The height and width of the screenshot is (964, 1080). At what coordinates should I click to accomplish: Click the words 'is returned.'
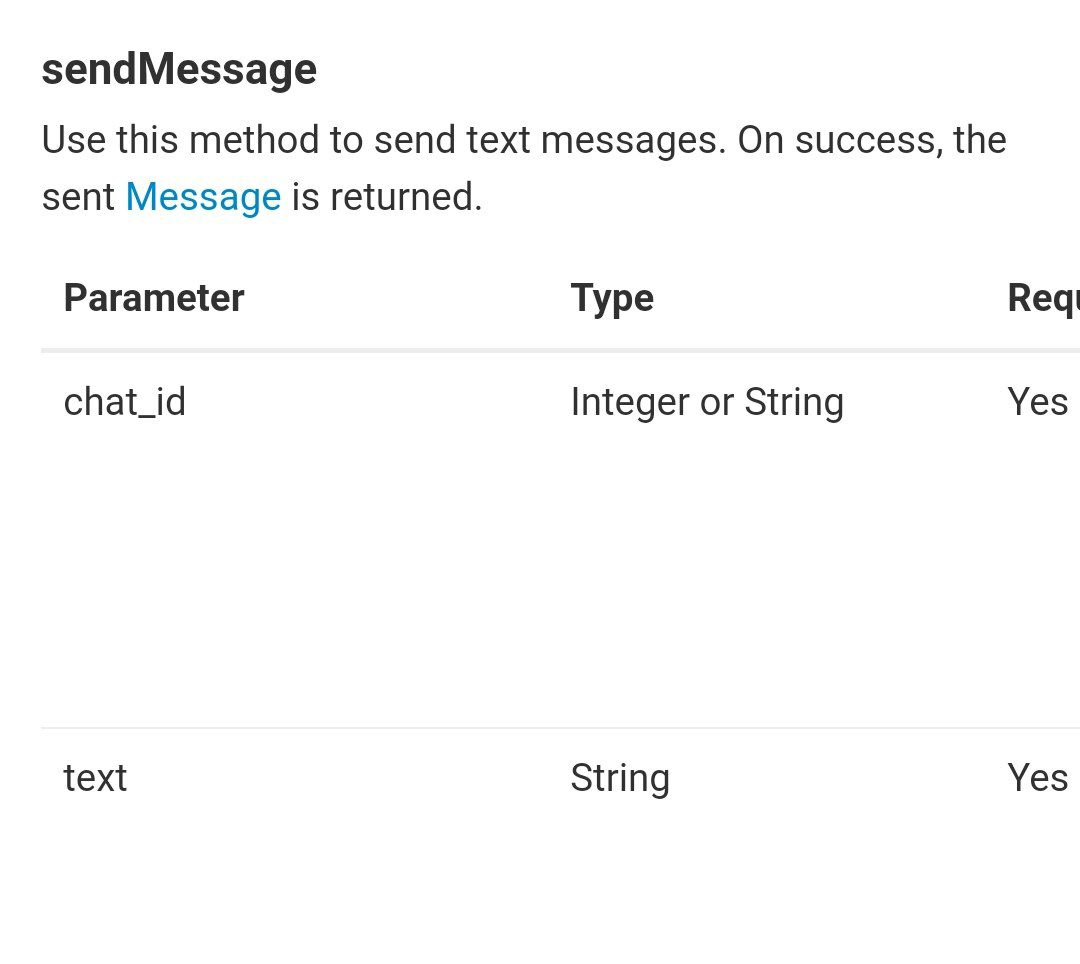point(387,197)
